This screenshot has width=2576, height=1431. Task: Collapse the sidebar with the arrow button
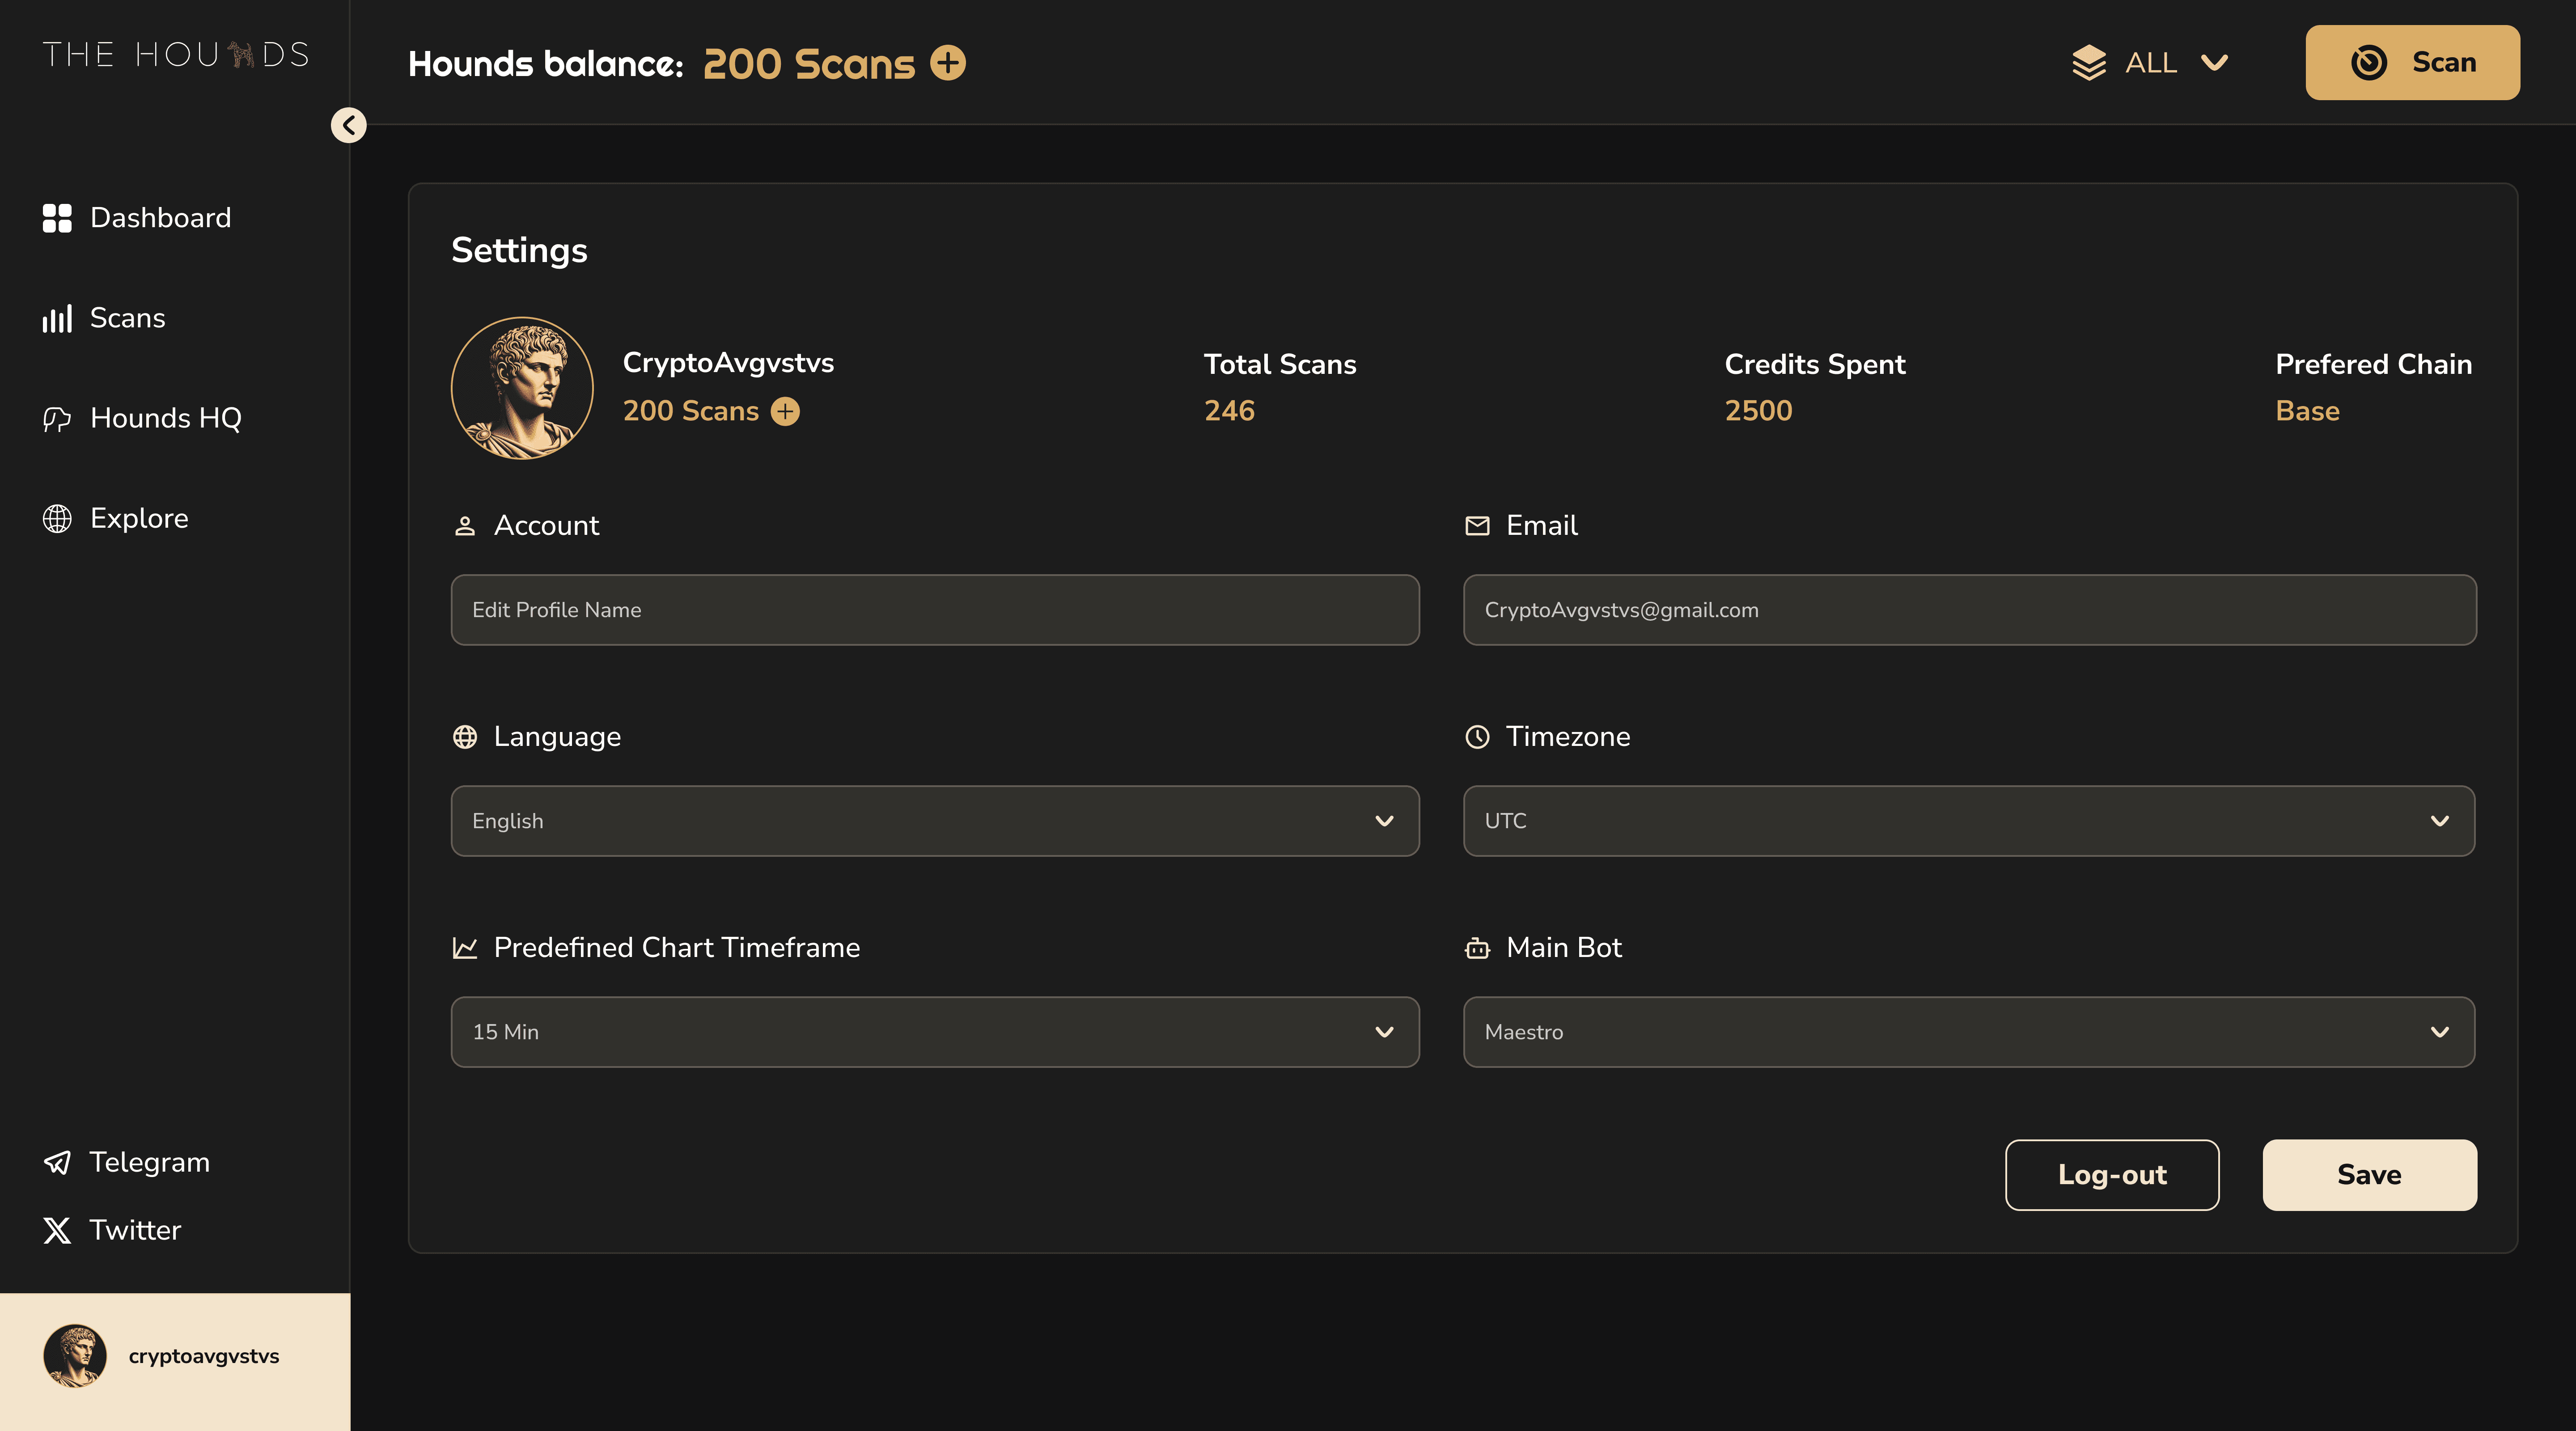(x=349, y=125)
